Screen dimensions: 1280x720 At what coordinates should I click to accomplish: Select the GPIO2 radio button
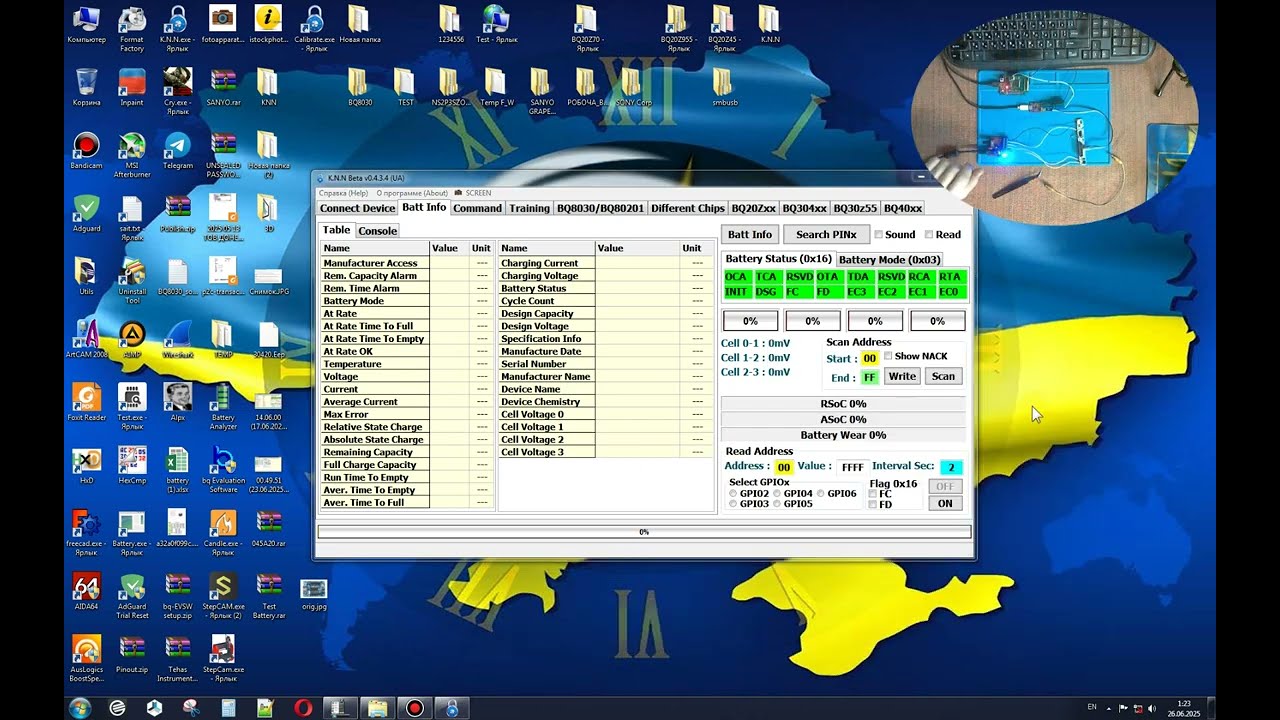(734, 494)
